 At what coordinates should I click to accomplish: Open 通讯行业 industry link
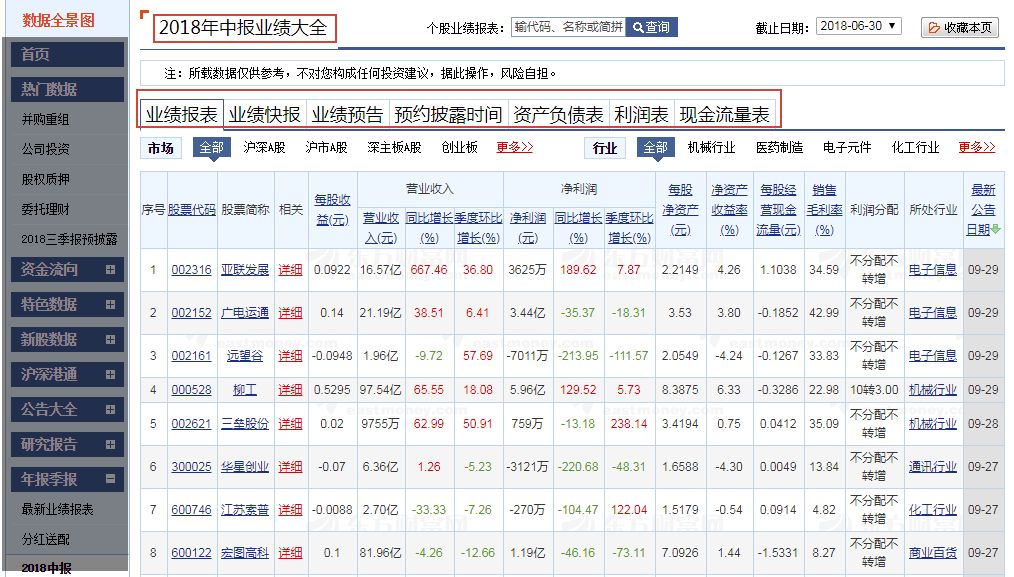pos(933,466)
